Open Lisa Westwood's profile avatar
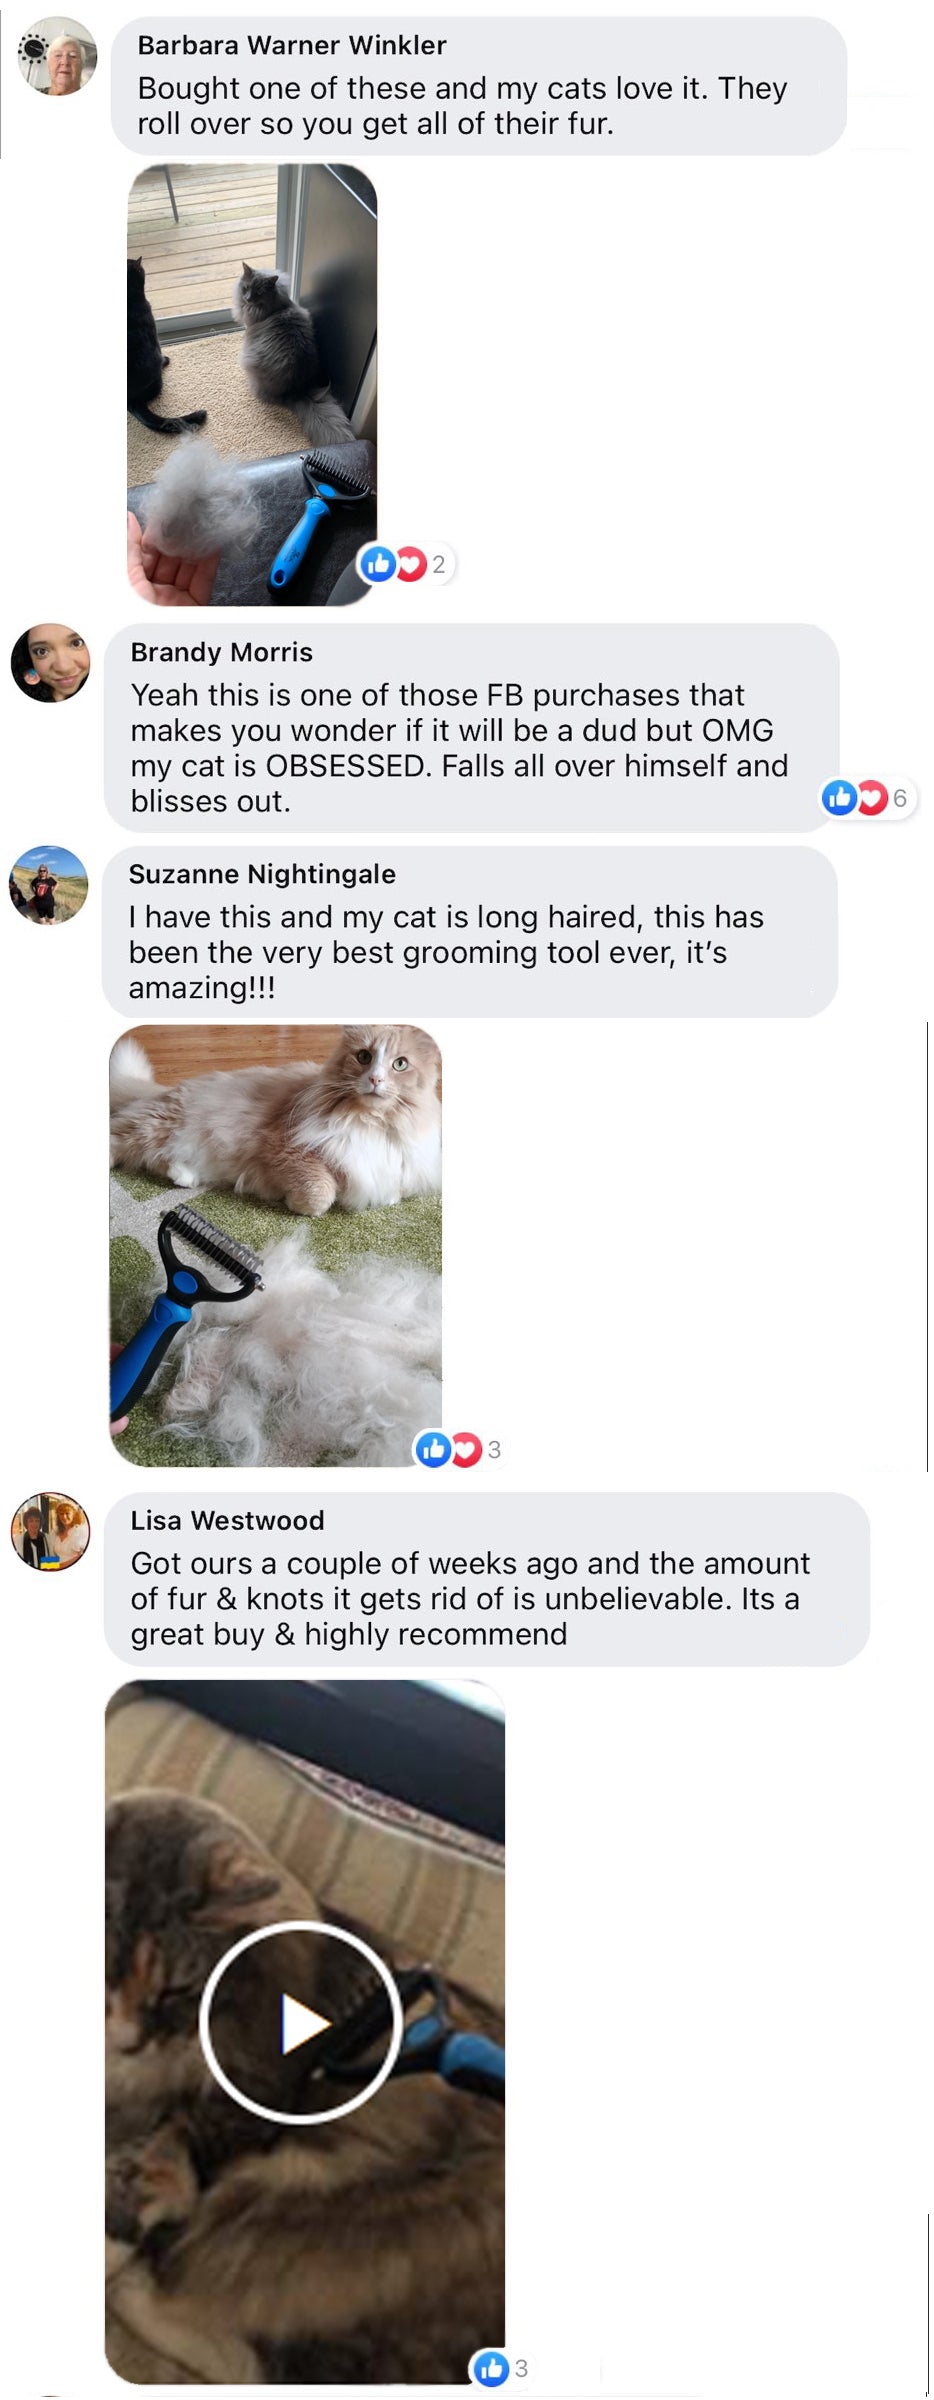The image size is (934, 2400). 50,1532
